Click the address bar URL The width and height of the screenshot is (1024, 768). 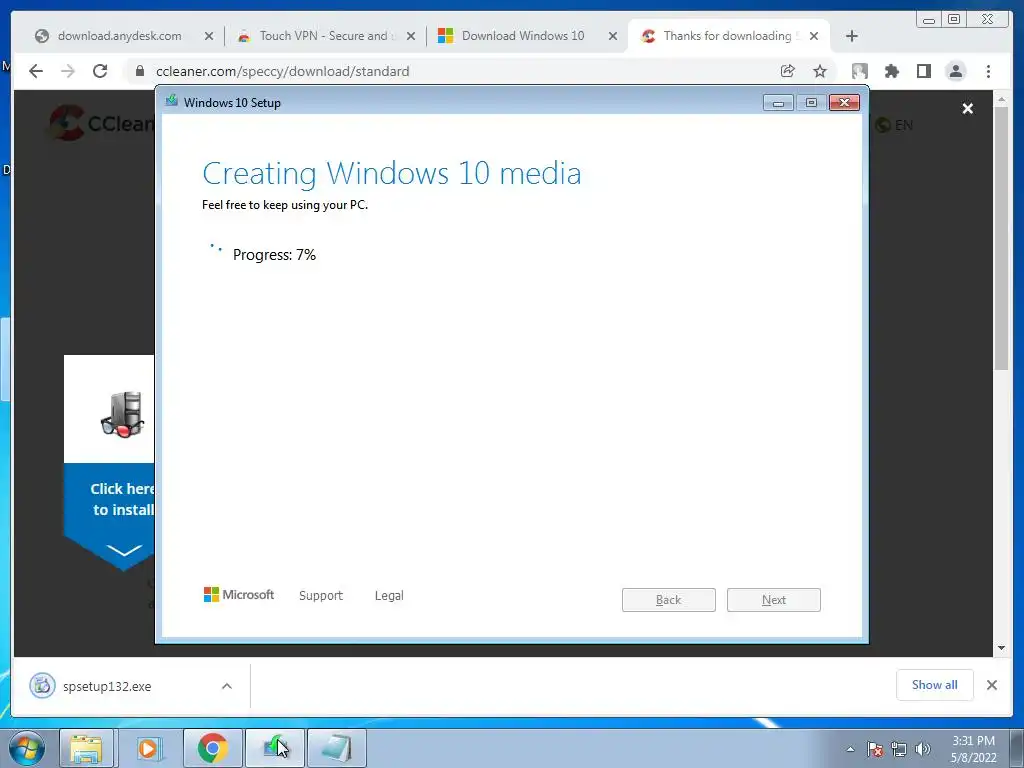(283, 71)
